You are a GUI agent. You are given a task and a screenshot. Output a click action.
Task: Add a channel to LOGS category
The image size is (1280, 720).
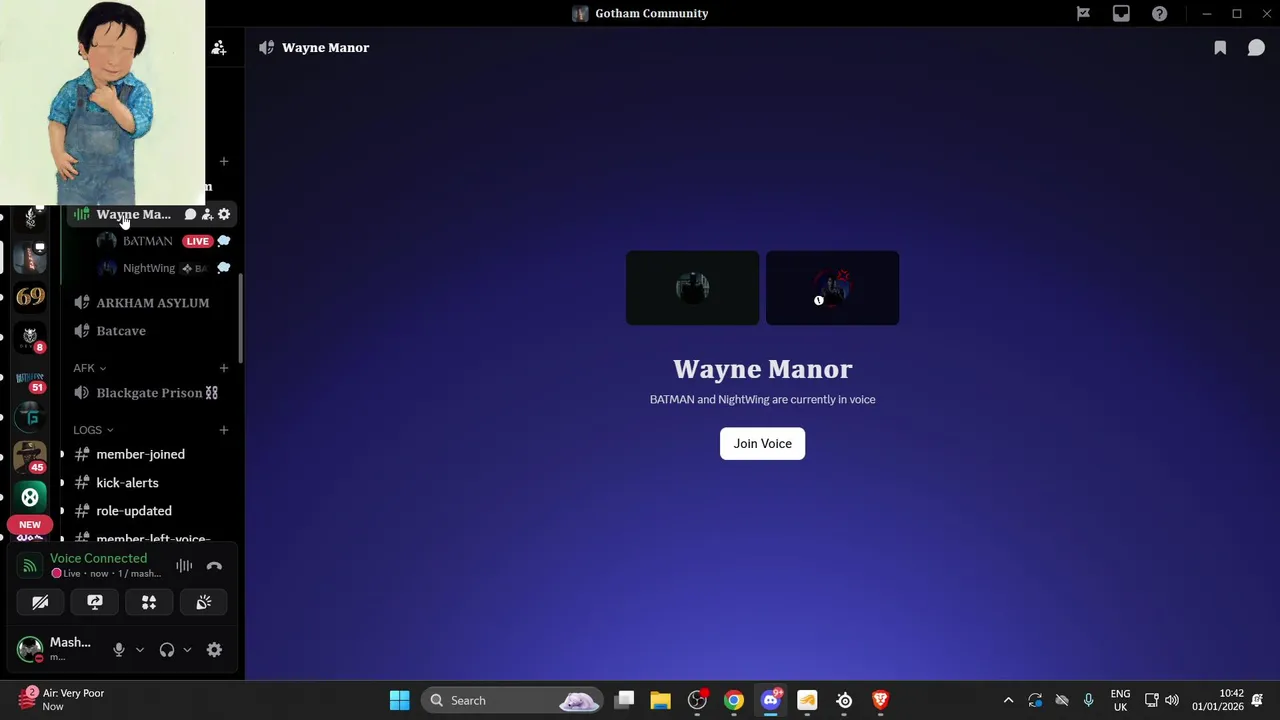point(224,430)
